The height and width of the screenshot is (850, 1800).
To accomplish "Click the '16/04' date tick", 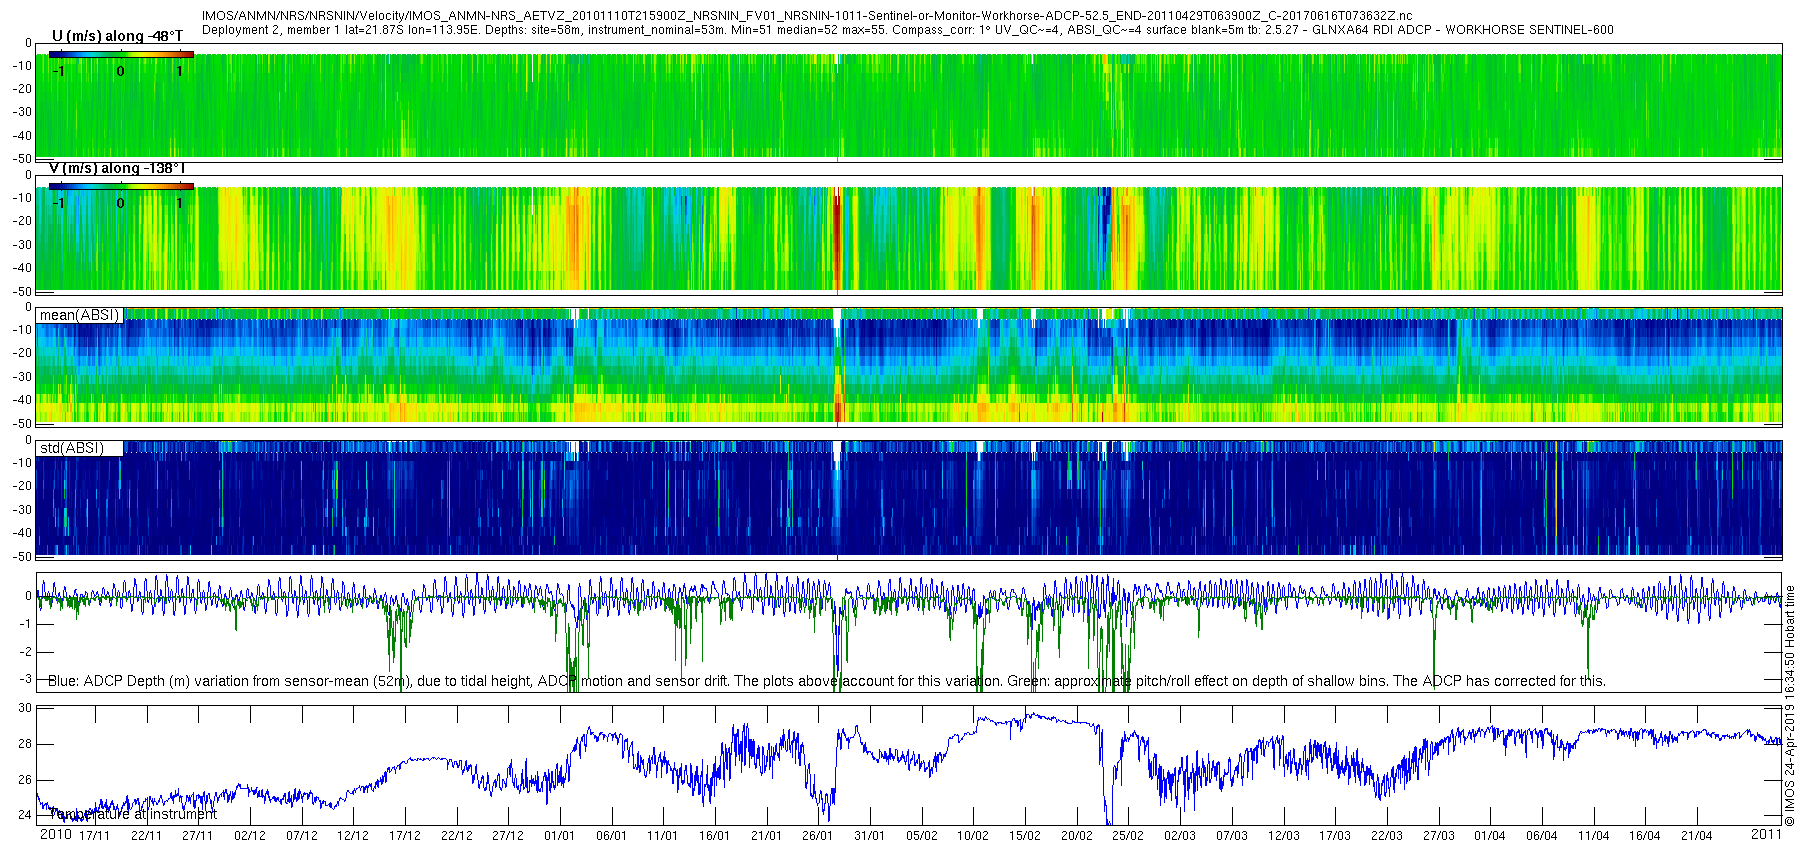I will tap(1645, 836).
